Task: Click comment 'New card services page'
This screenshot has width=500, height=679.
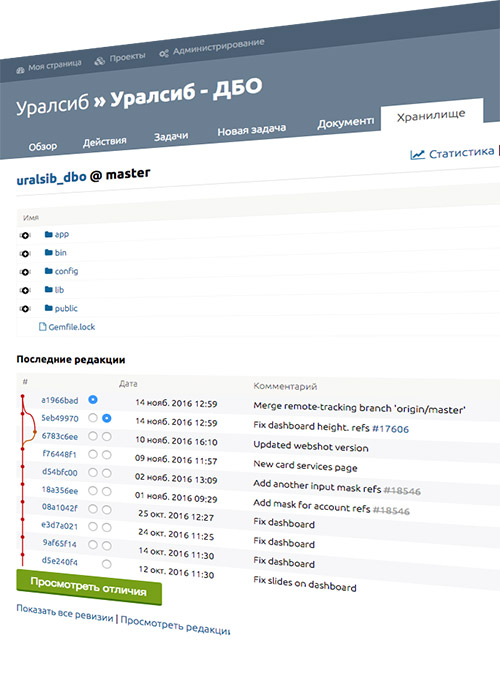Action: pos(305,466)
